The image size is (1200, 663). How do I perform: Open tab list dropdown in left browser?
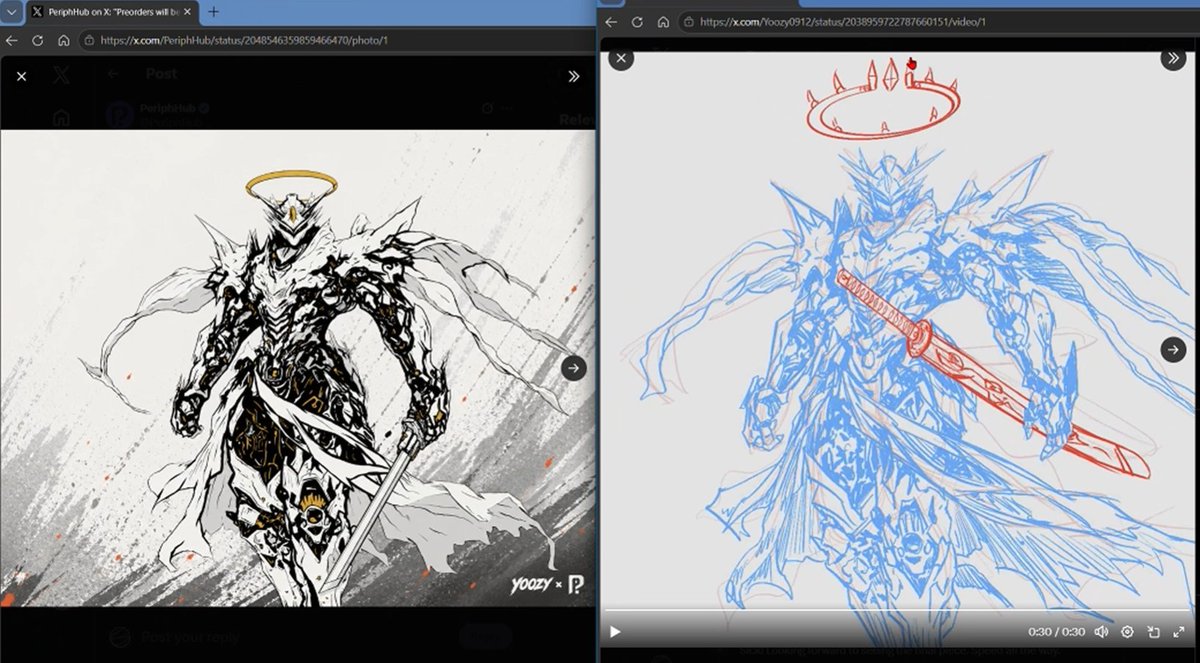[x=13, y=12]
